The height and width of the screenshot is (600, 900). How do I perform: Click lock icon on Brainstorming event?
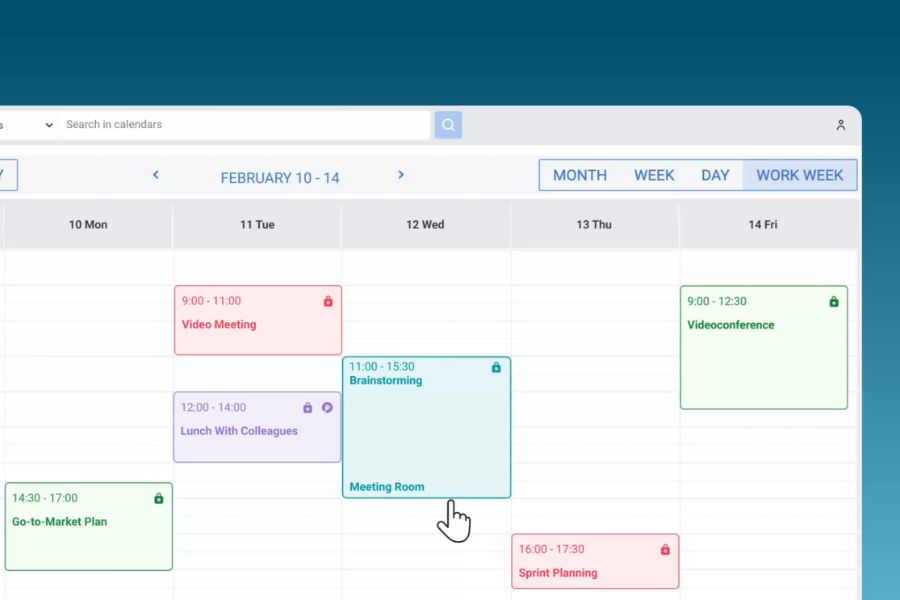(x=496, y=367)
